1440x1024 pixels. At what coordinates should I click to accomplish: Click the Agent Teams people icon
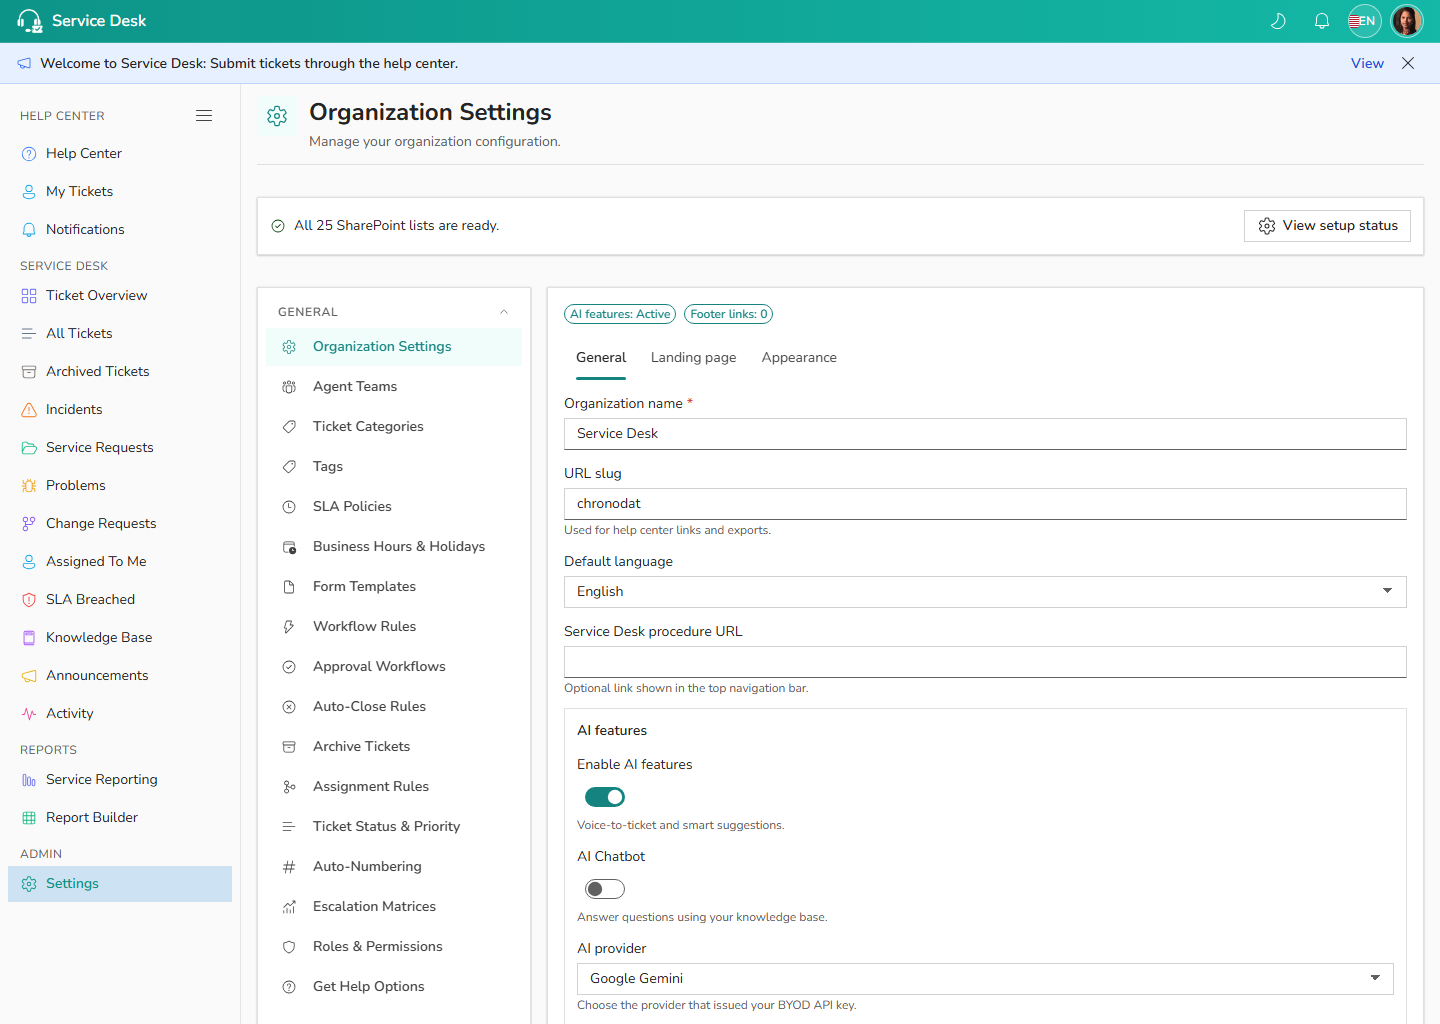pos(289,387)
